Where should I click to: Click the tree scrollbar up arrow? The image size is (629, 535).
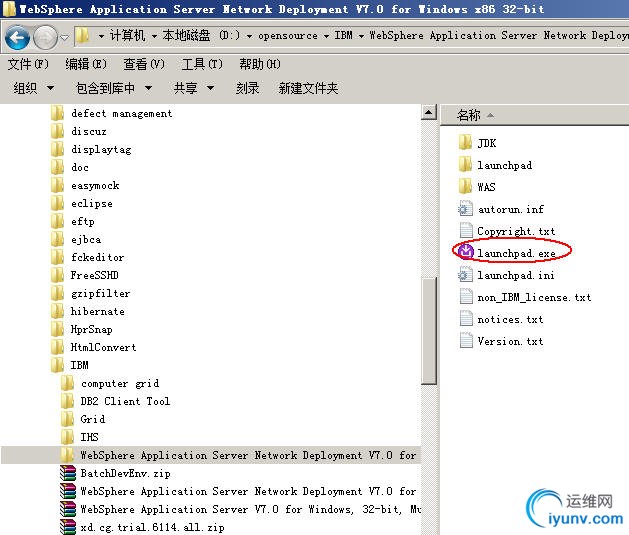(428, 112)
